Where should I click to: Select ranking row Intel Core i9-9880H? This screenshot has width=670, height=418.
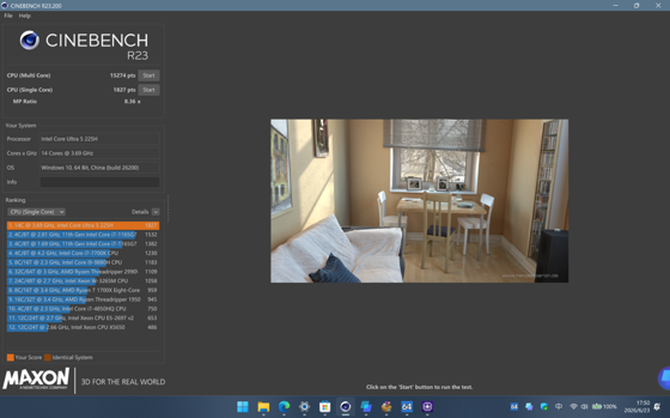83,262
